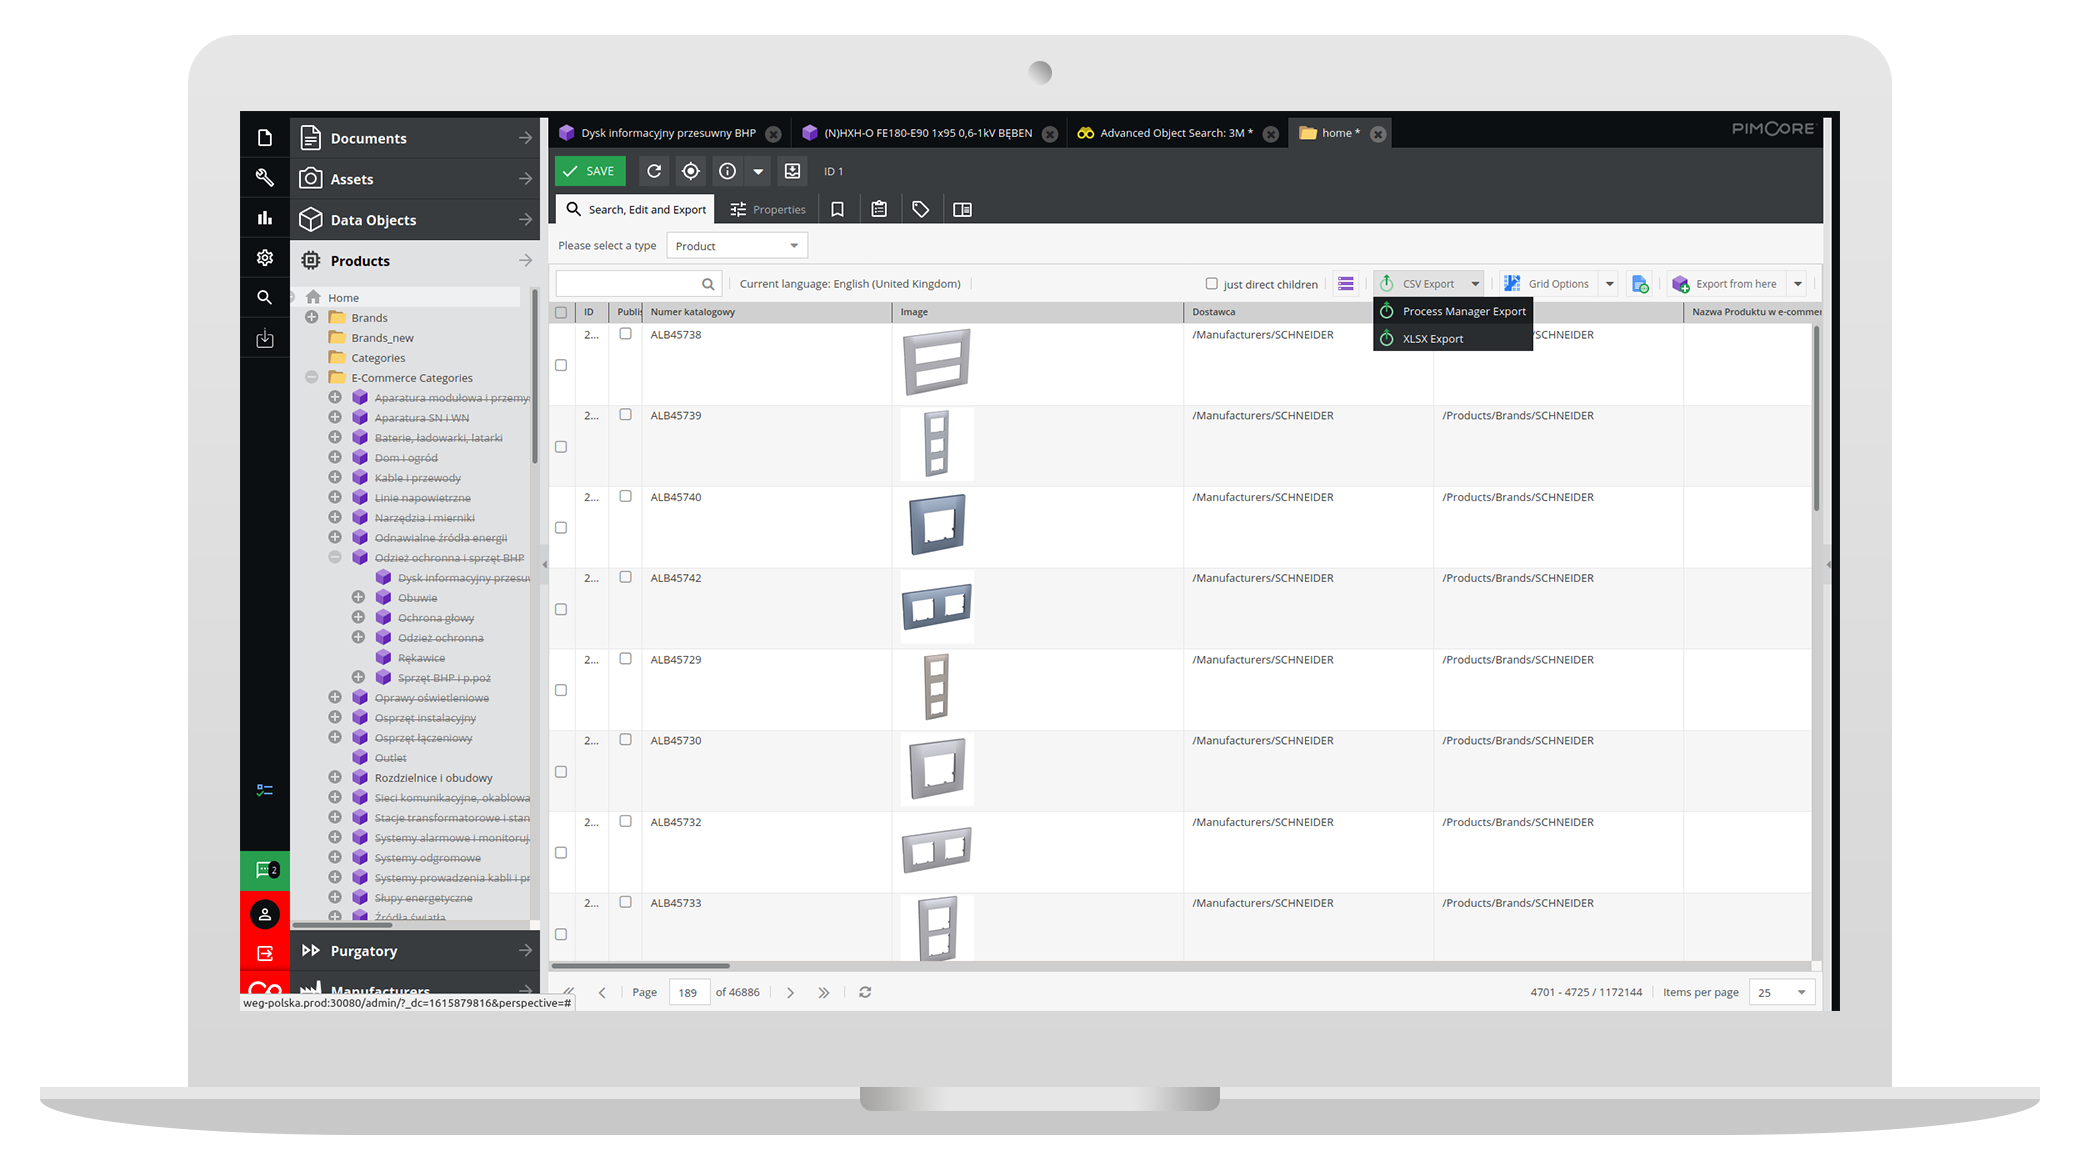Refresh the grid with pager reload icon
The height and width of the screenshot is (1170, 2080).
tap(865, 993)
